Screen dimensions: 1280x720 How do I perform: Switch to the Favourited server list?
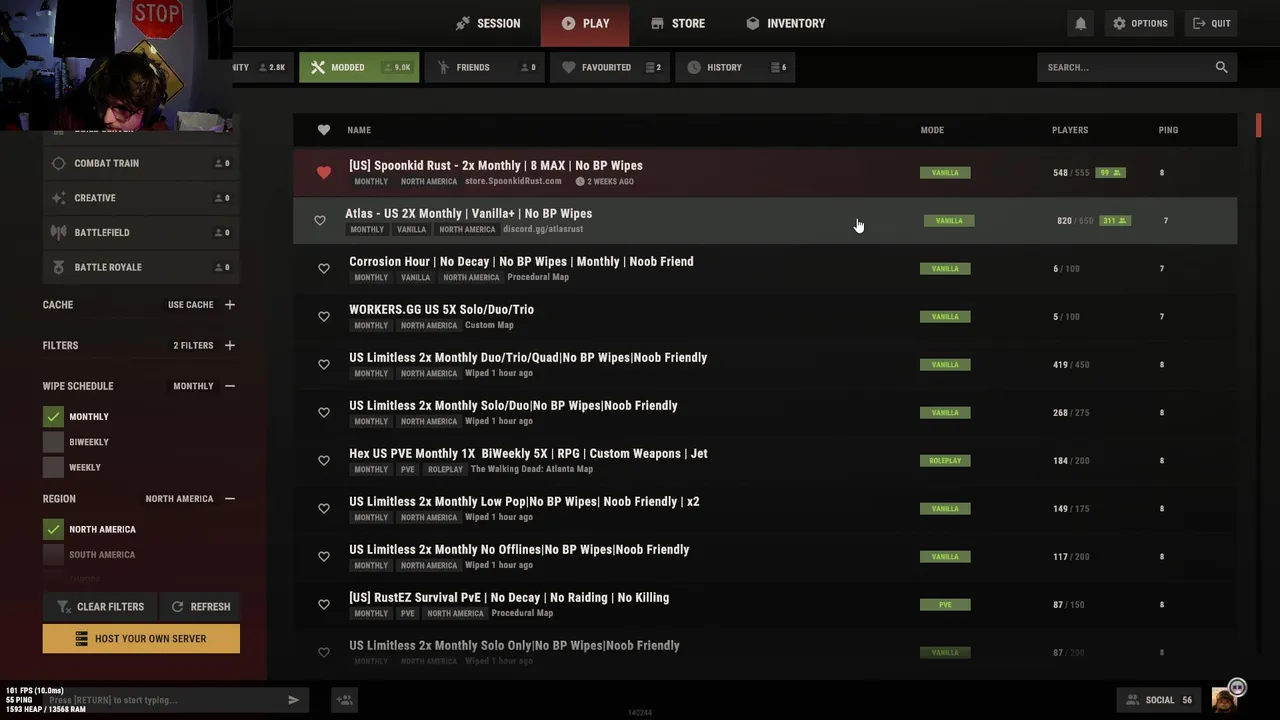point(608,67)
